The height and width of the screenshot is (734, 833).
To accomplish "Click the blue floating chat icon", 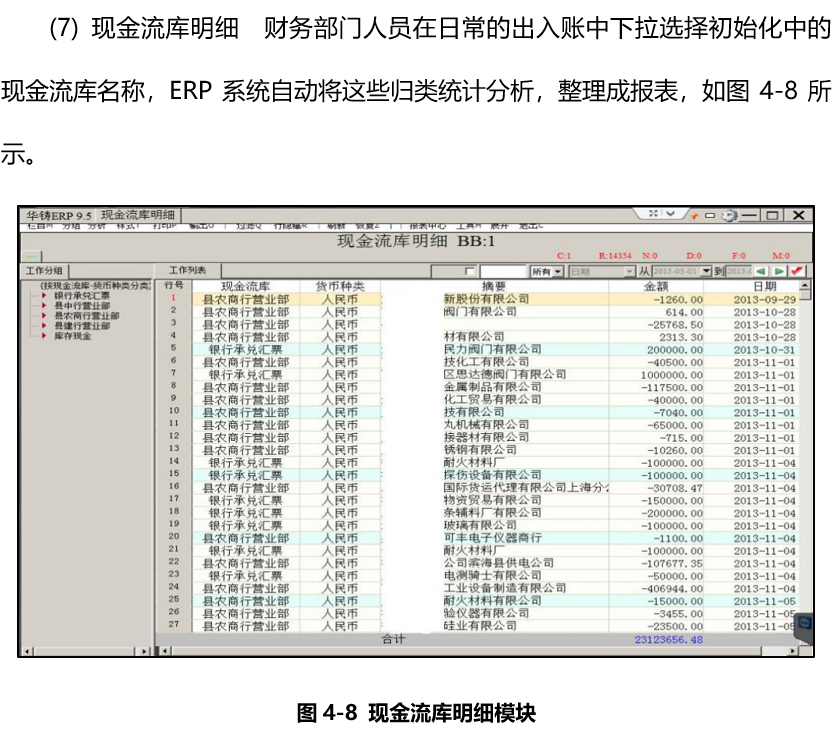I will [x=802, y=623].
